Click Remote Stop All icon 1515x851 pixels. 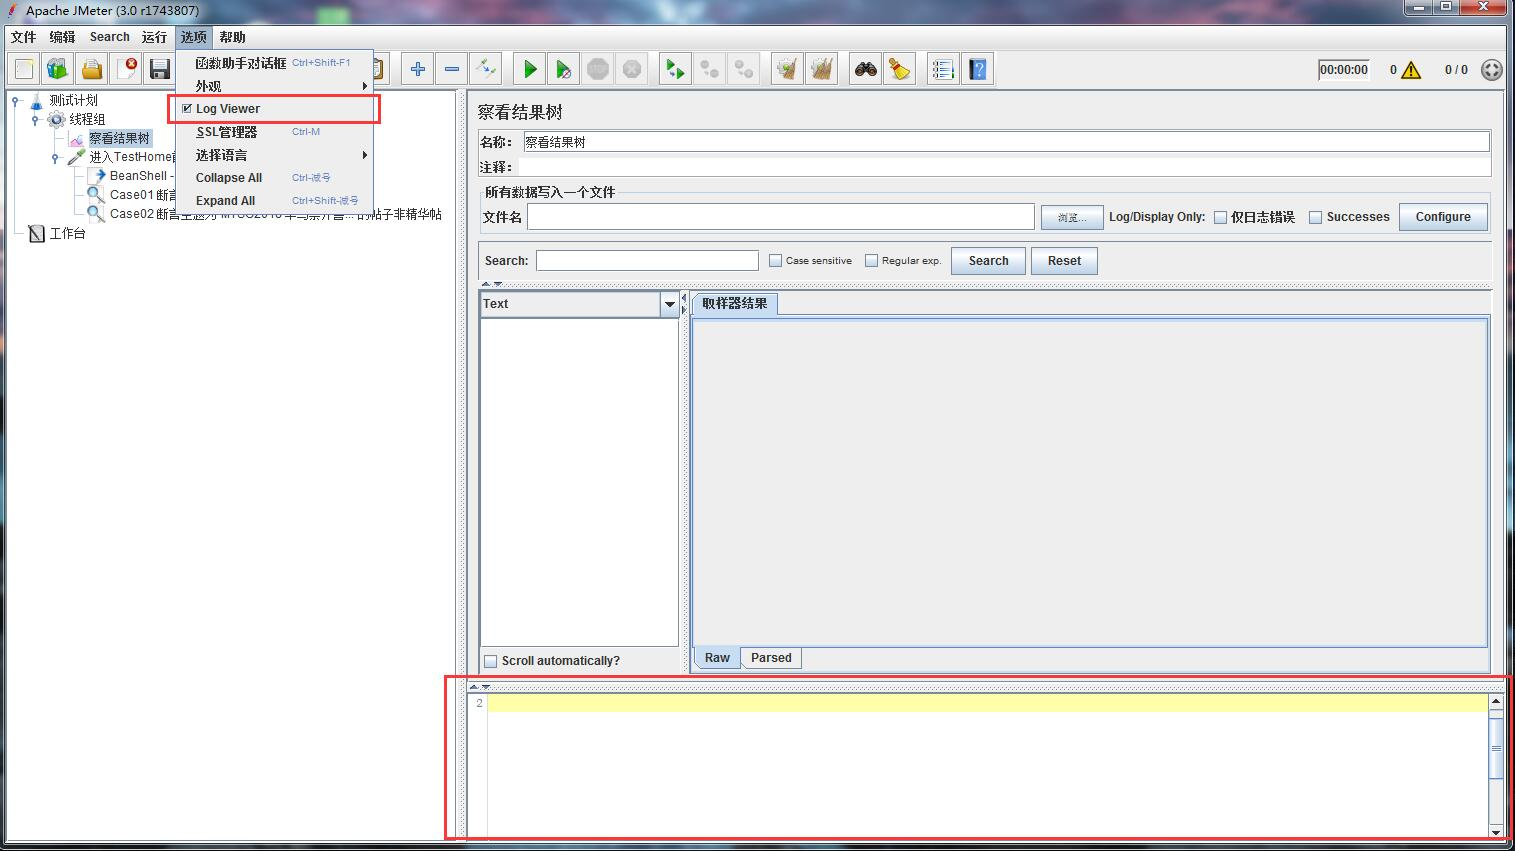pos(710,69)
